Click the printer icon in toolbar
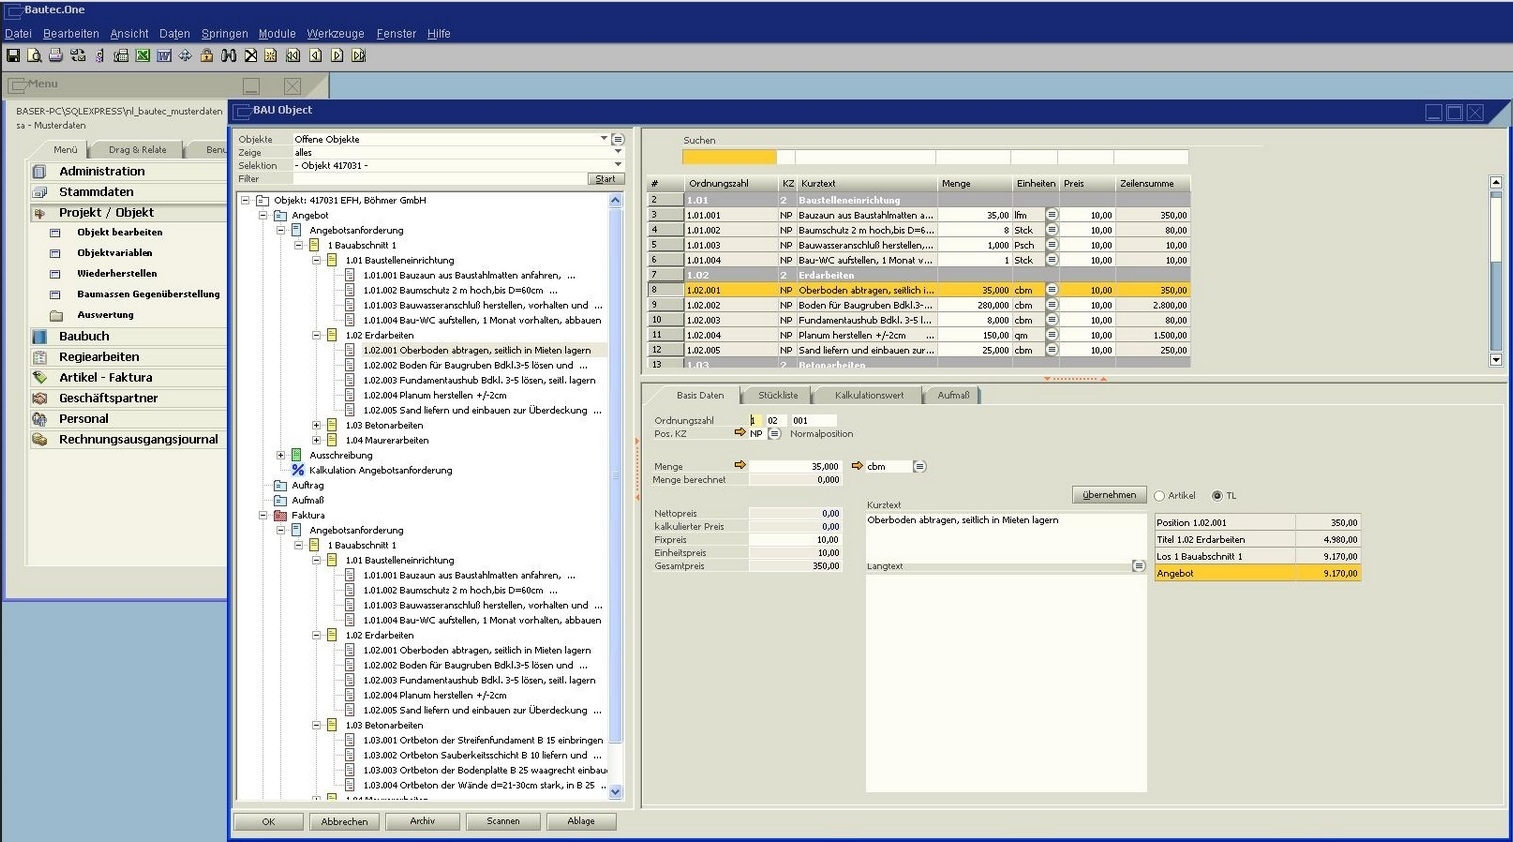 tap(55, 56)
